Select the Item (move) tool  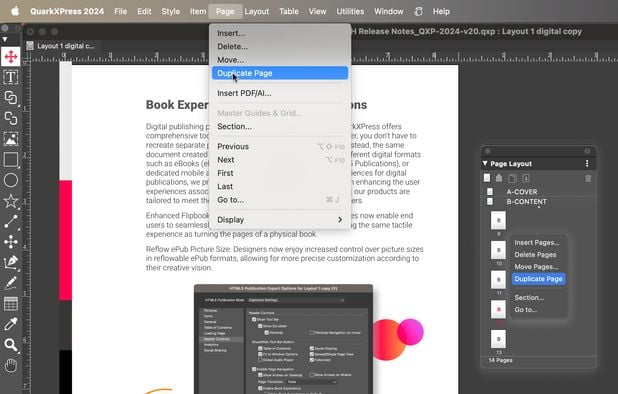pyautogui.click(x=11, y=57)
